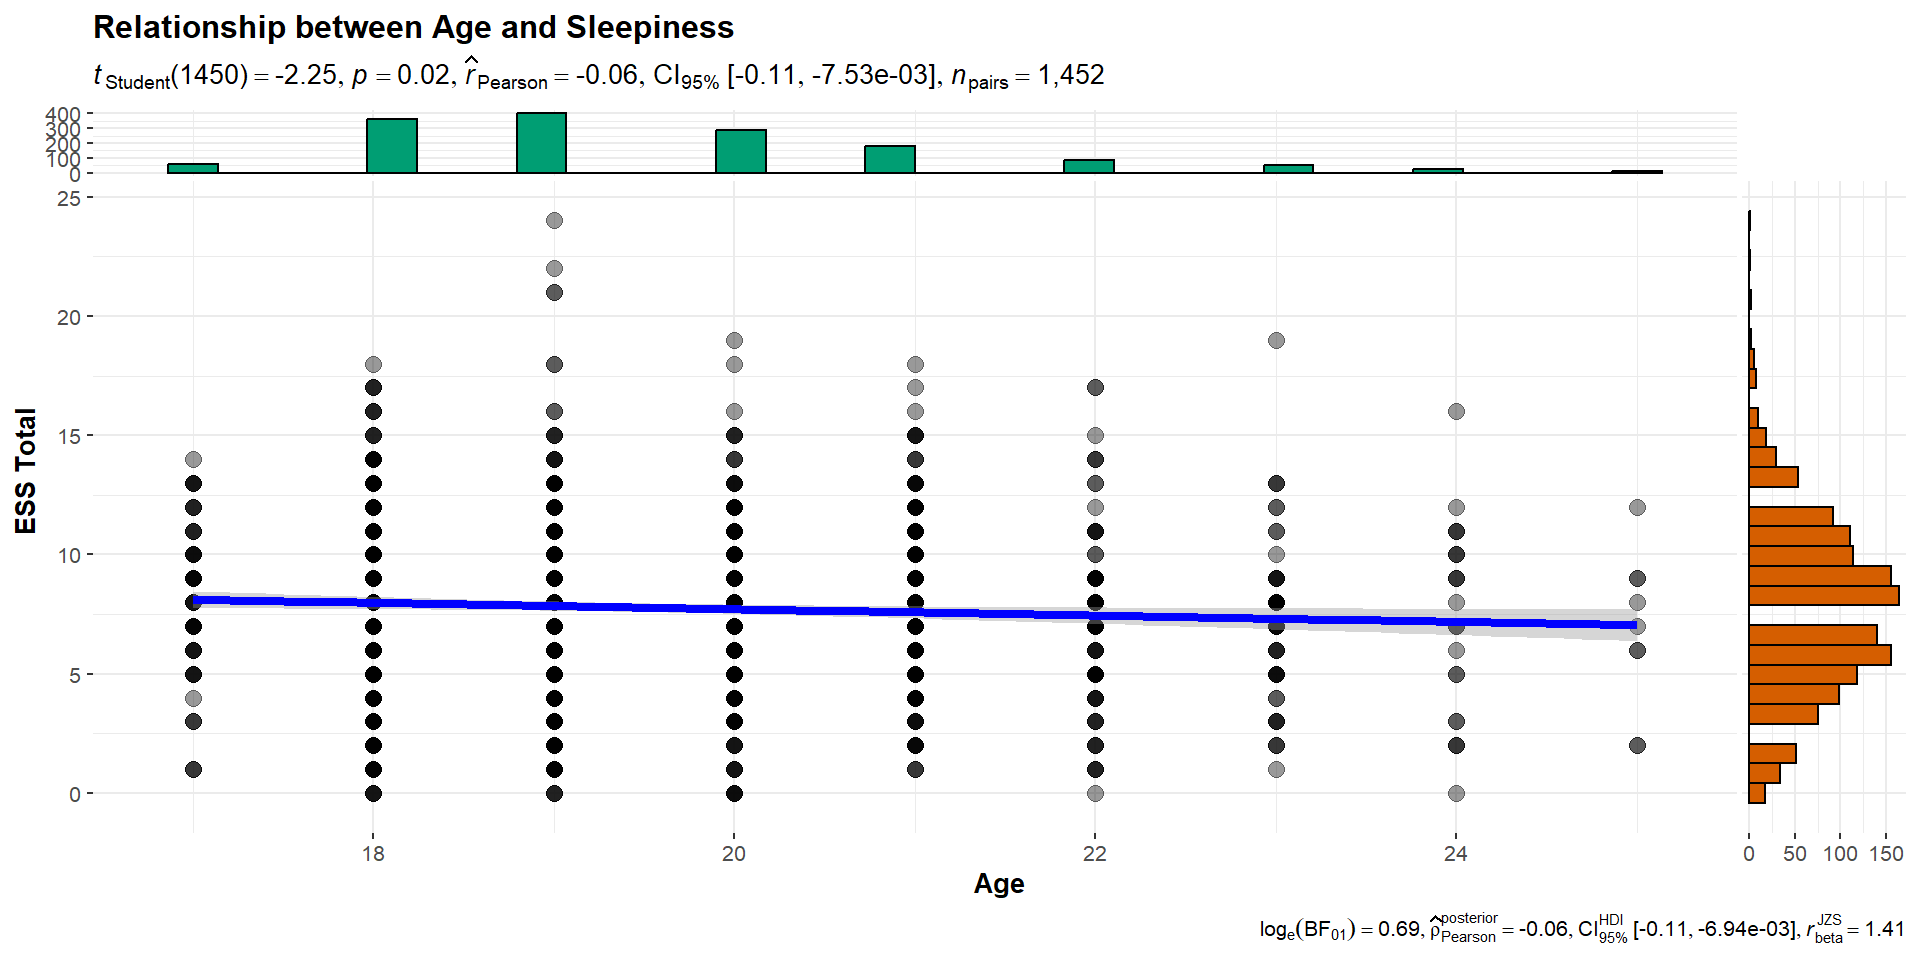Click the y-axis tick label 25

tap(69, 199)
